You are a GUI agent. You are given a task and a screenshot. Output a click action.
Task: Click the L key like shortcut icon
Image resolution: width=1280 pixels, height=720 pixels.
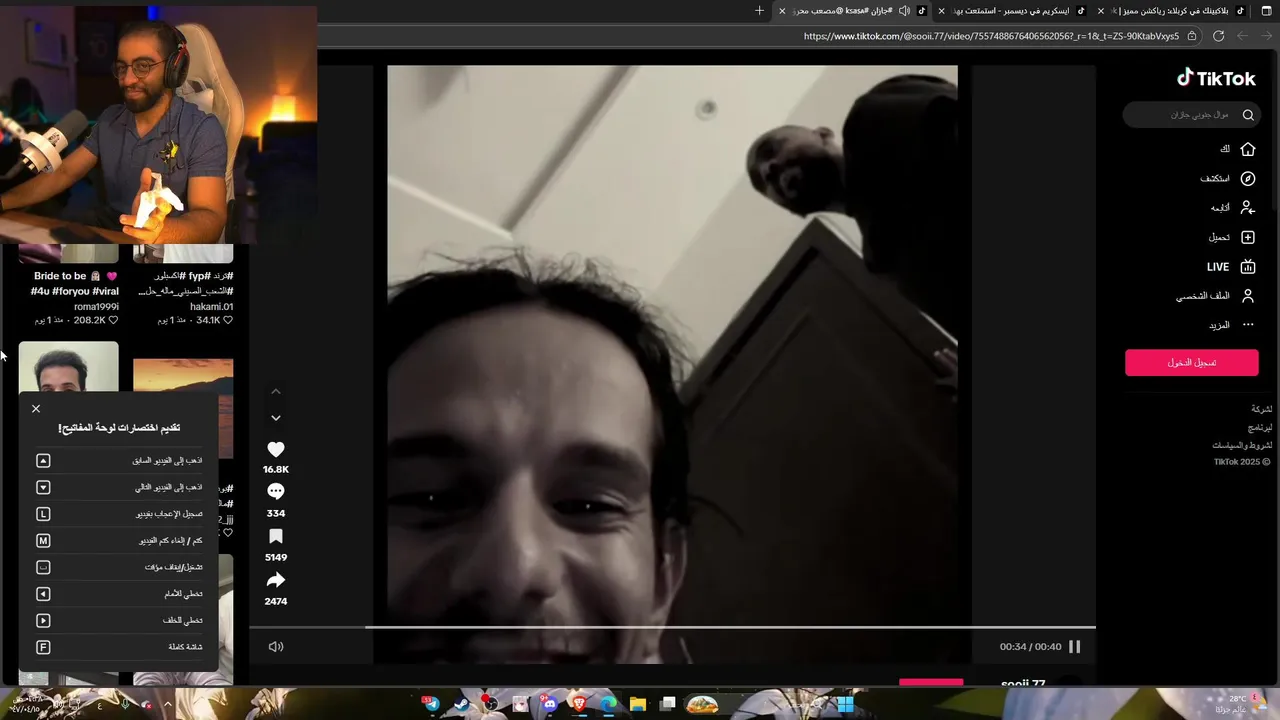[43, 514]
